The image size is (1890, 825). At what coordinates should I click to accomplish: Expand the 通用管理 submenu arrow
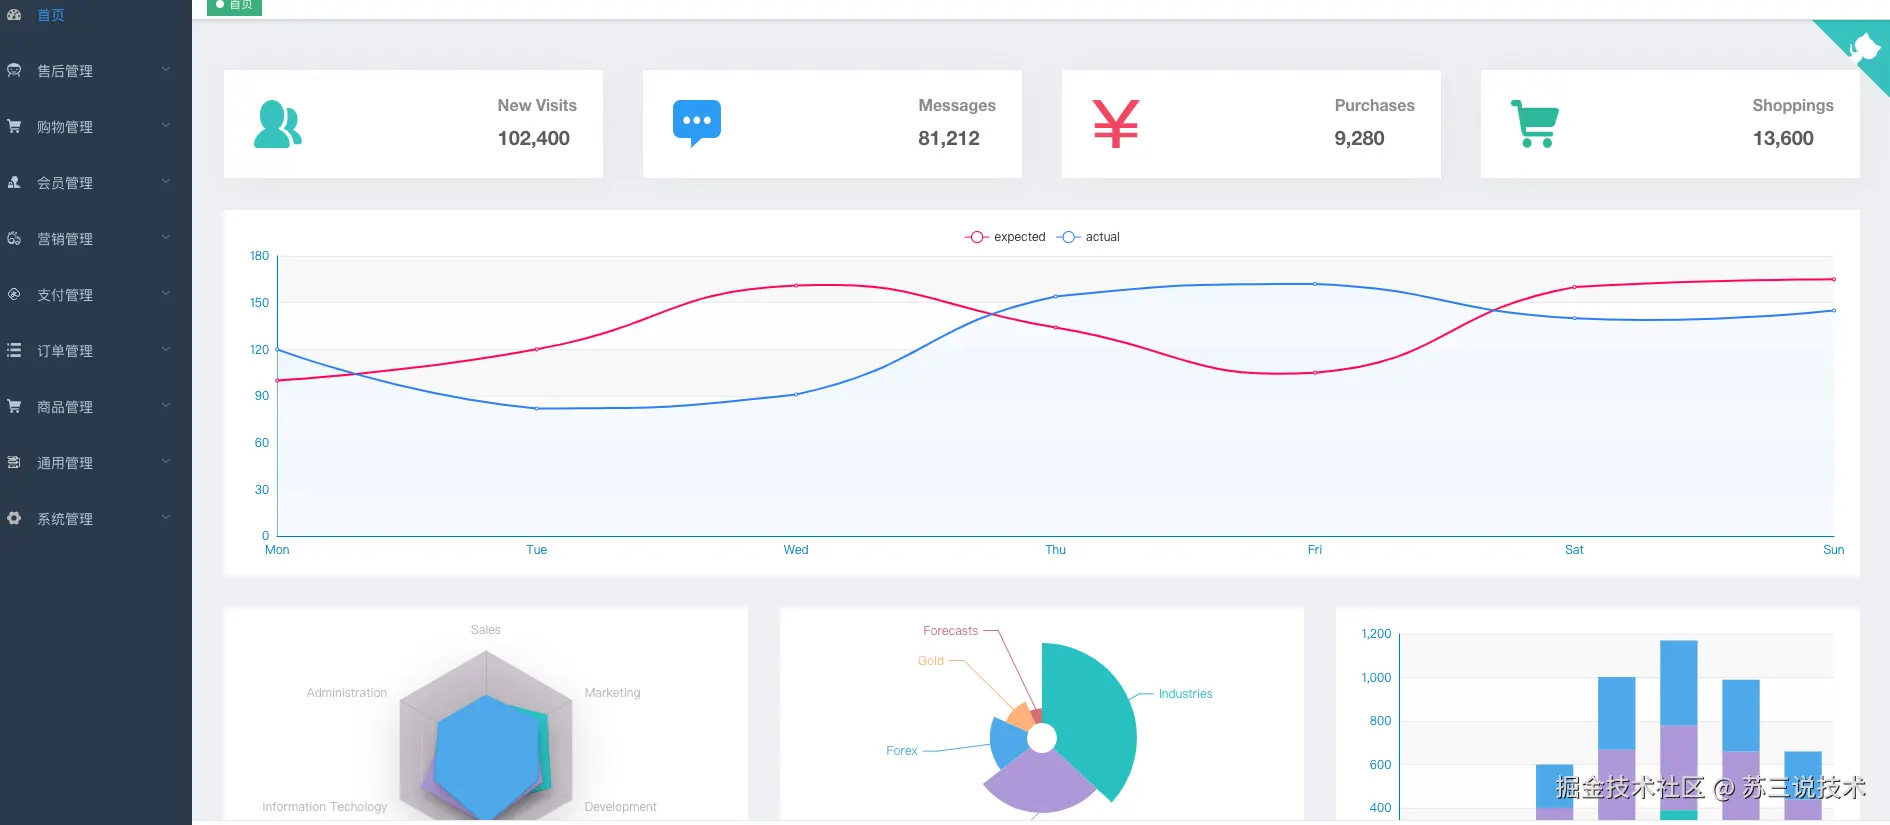tap(166, 461)
